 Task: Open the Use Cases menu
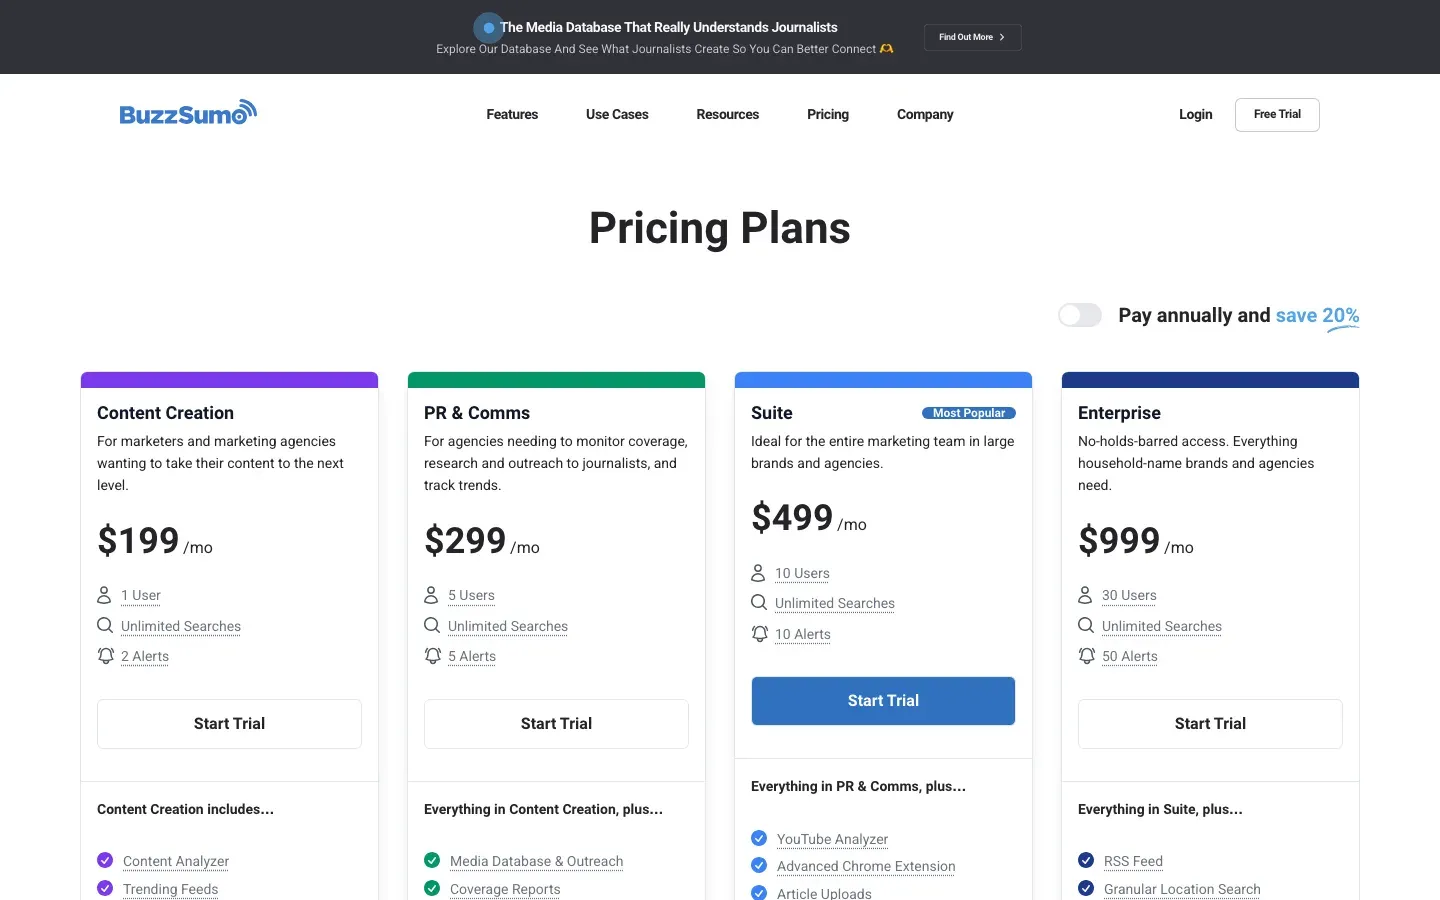point(617,114)
